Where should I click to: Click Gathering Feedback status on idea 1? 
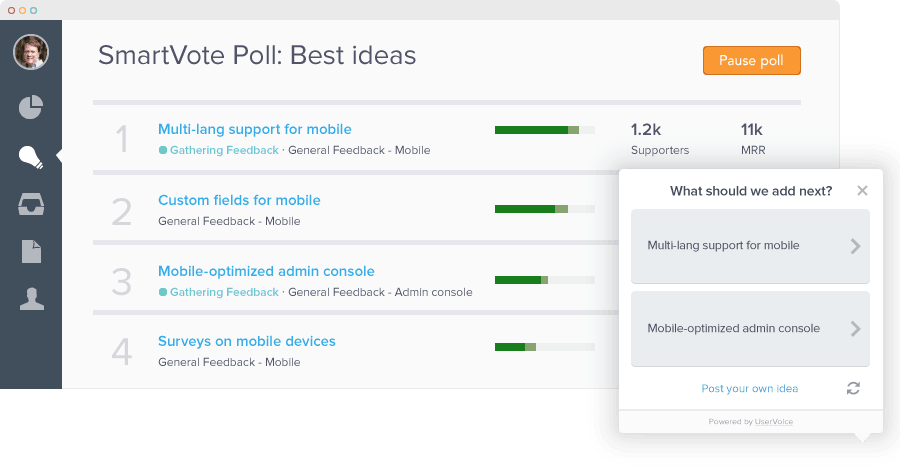pos(224,150)
